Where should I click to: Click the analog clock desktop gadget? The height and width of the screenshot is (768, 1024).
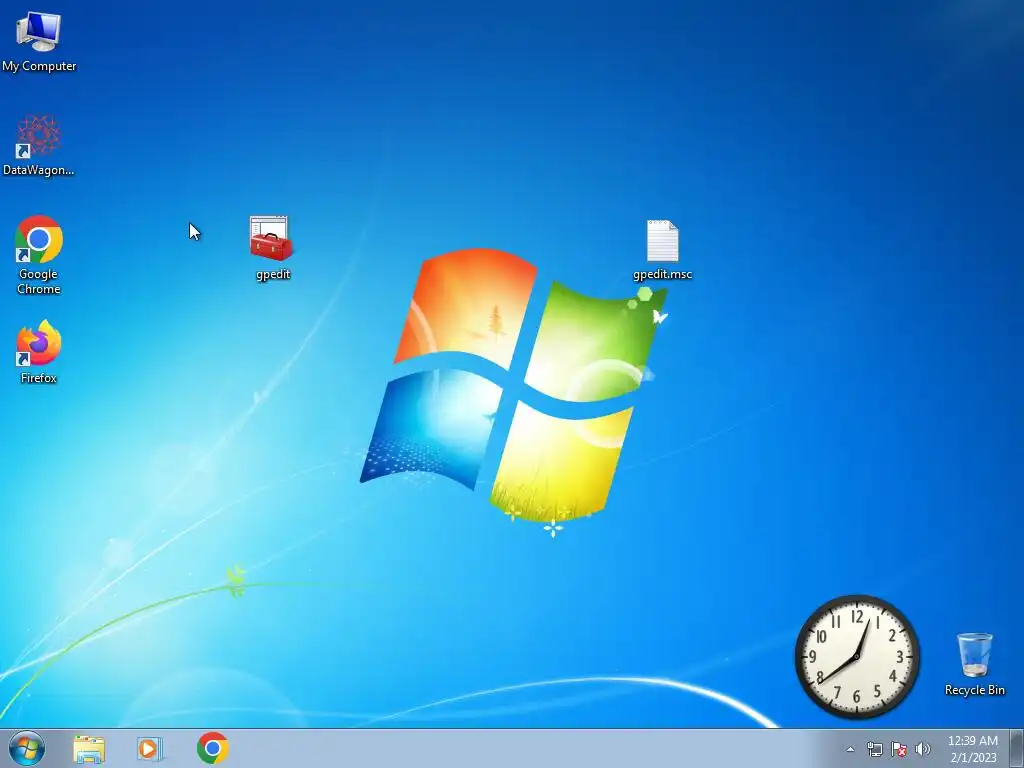coord(857,657)
